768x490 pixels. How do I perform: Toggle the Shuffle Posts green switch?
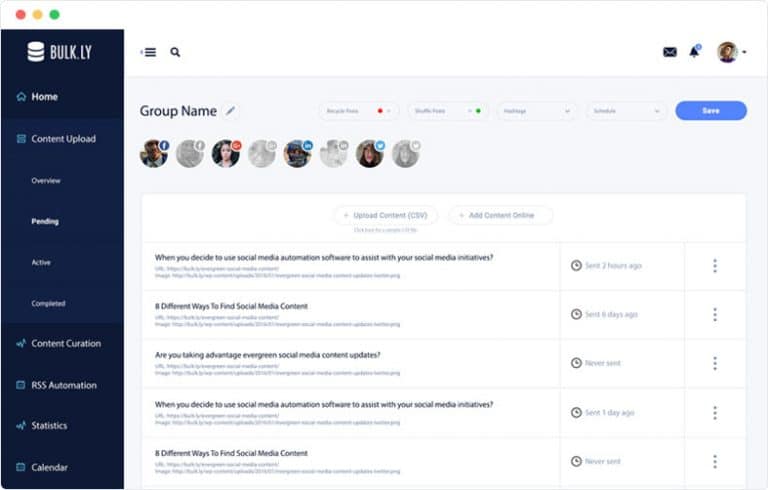click(478, 111)
